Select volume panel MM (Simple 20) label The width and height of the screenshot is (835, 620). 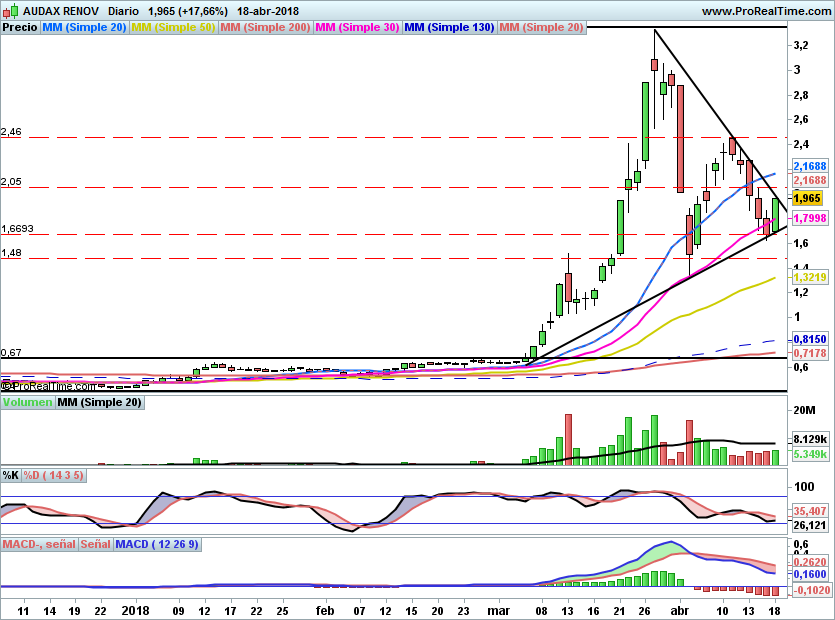tap(99, 403)
